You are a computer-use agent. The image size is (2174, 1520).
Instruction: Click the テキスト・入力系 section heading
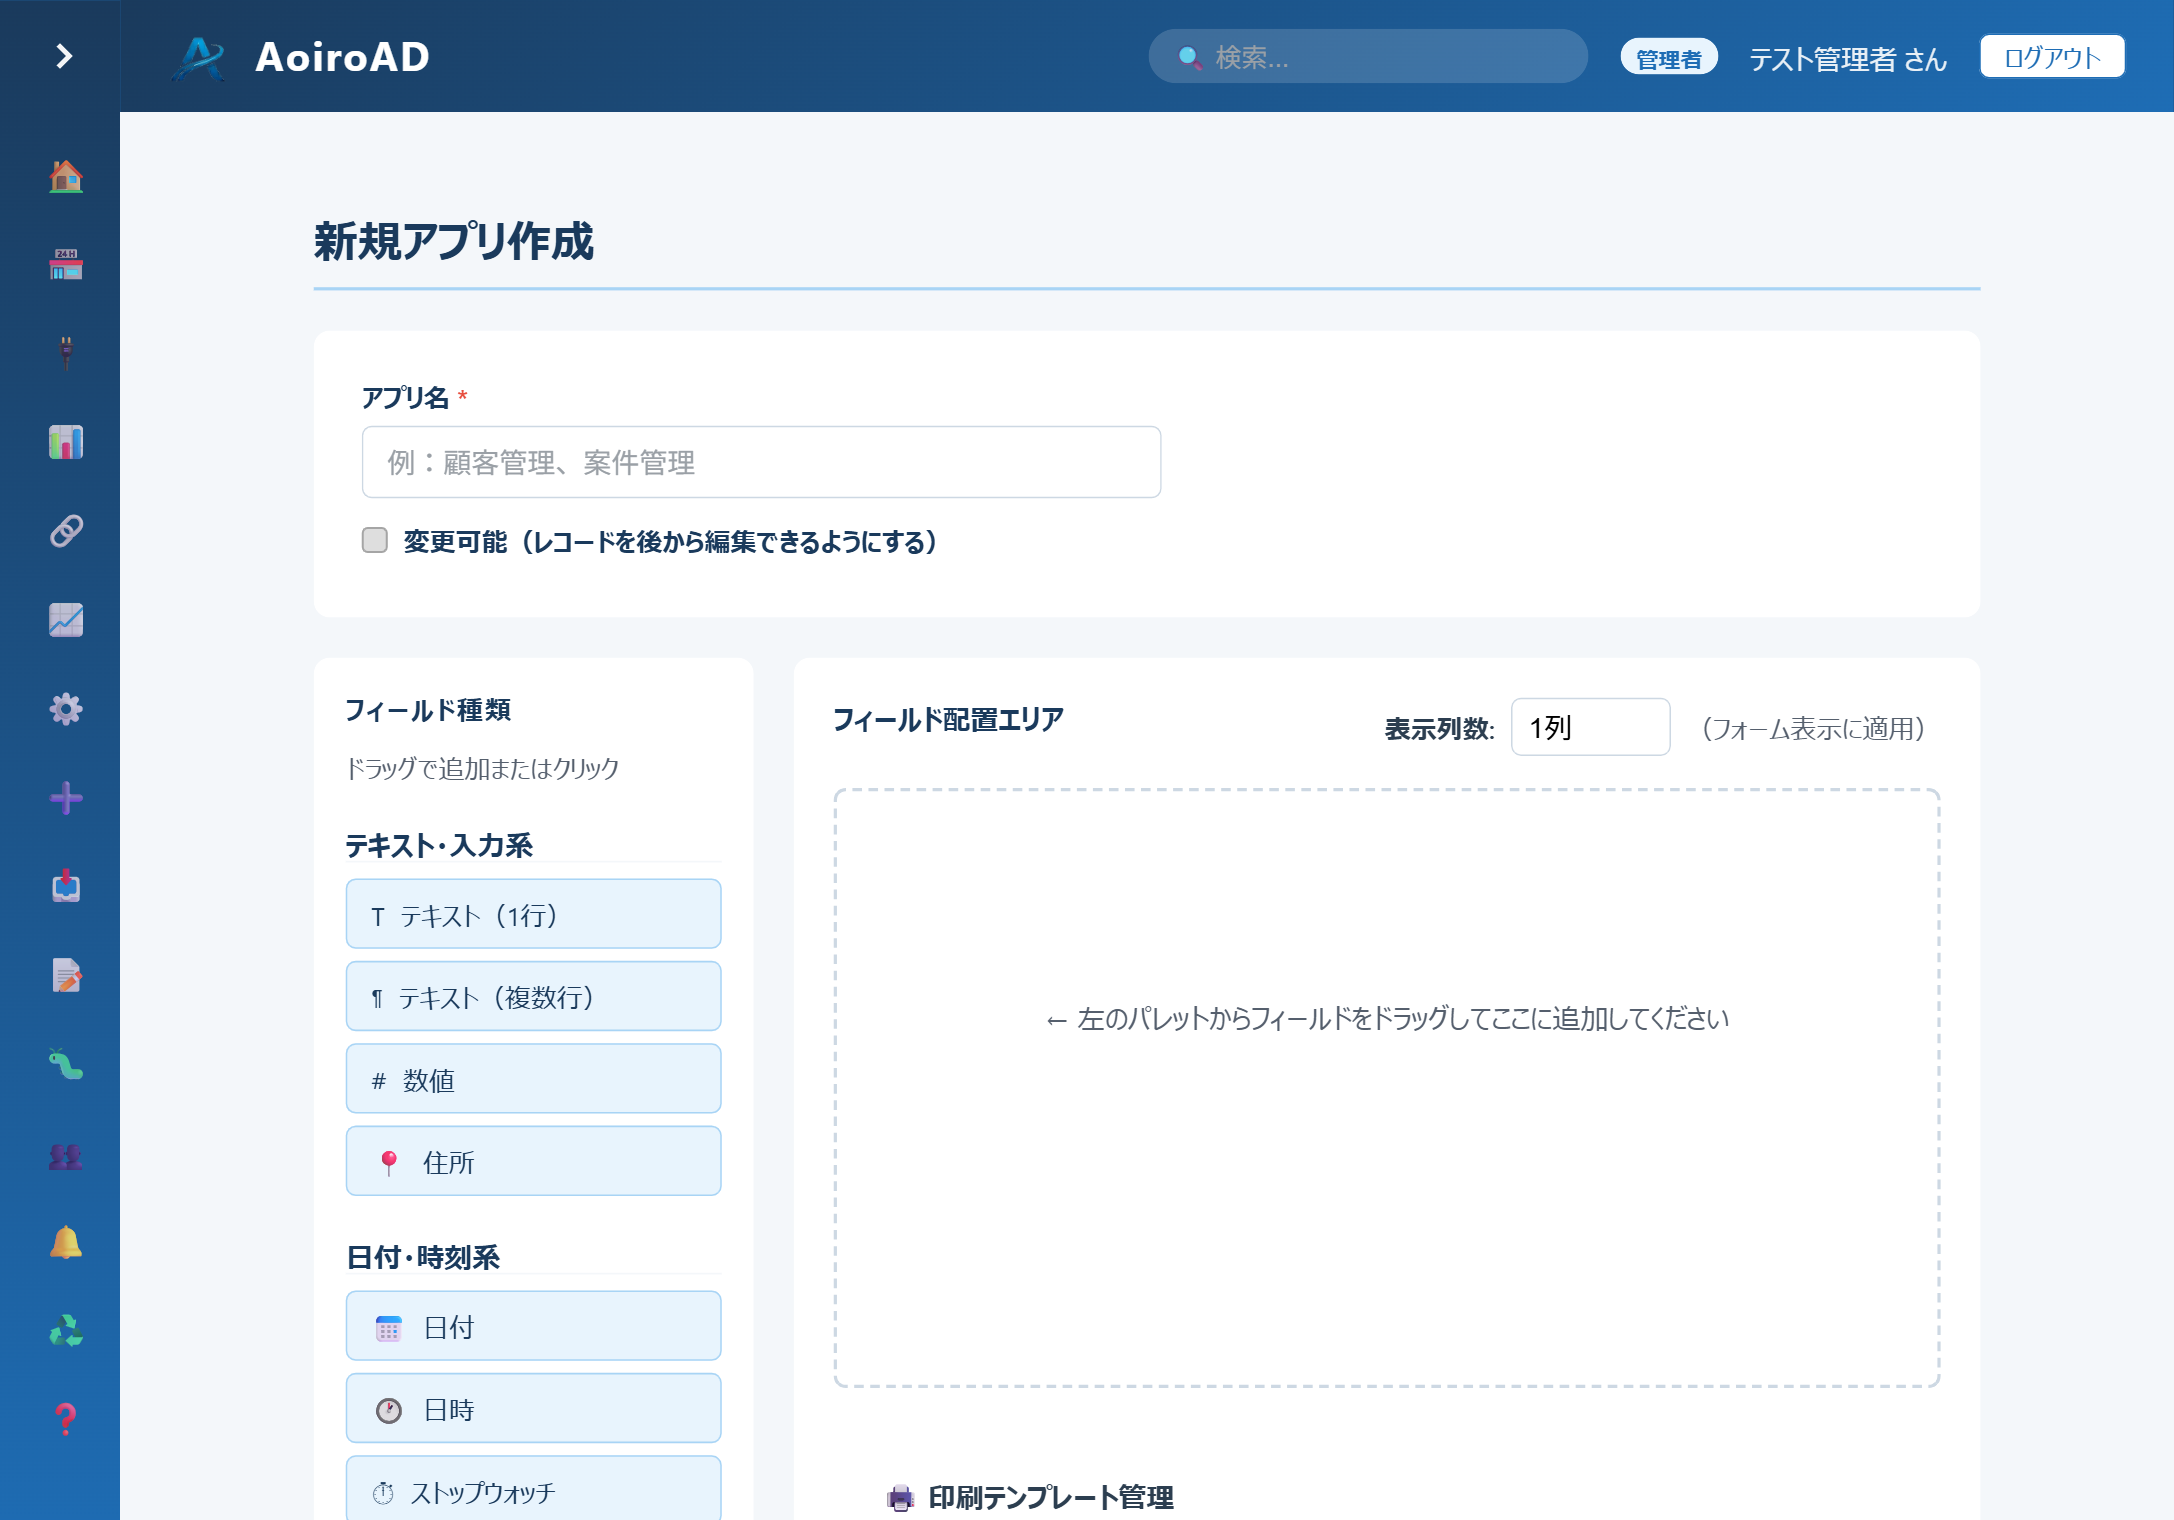[x=439, y=845]
